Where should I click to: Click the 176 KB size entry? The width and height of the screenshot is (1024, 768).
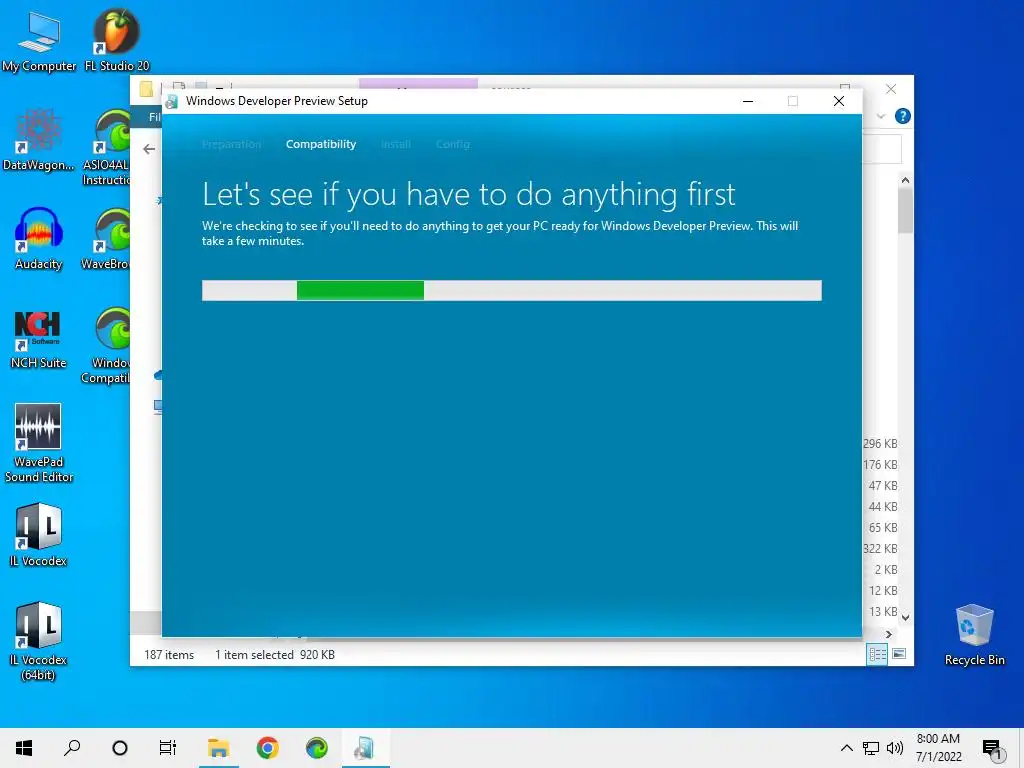pyautogui.click(x=880, y=464)
